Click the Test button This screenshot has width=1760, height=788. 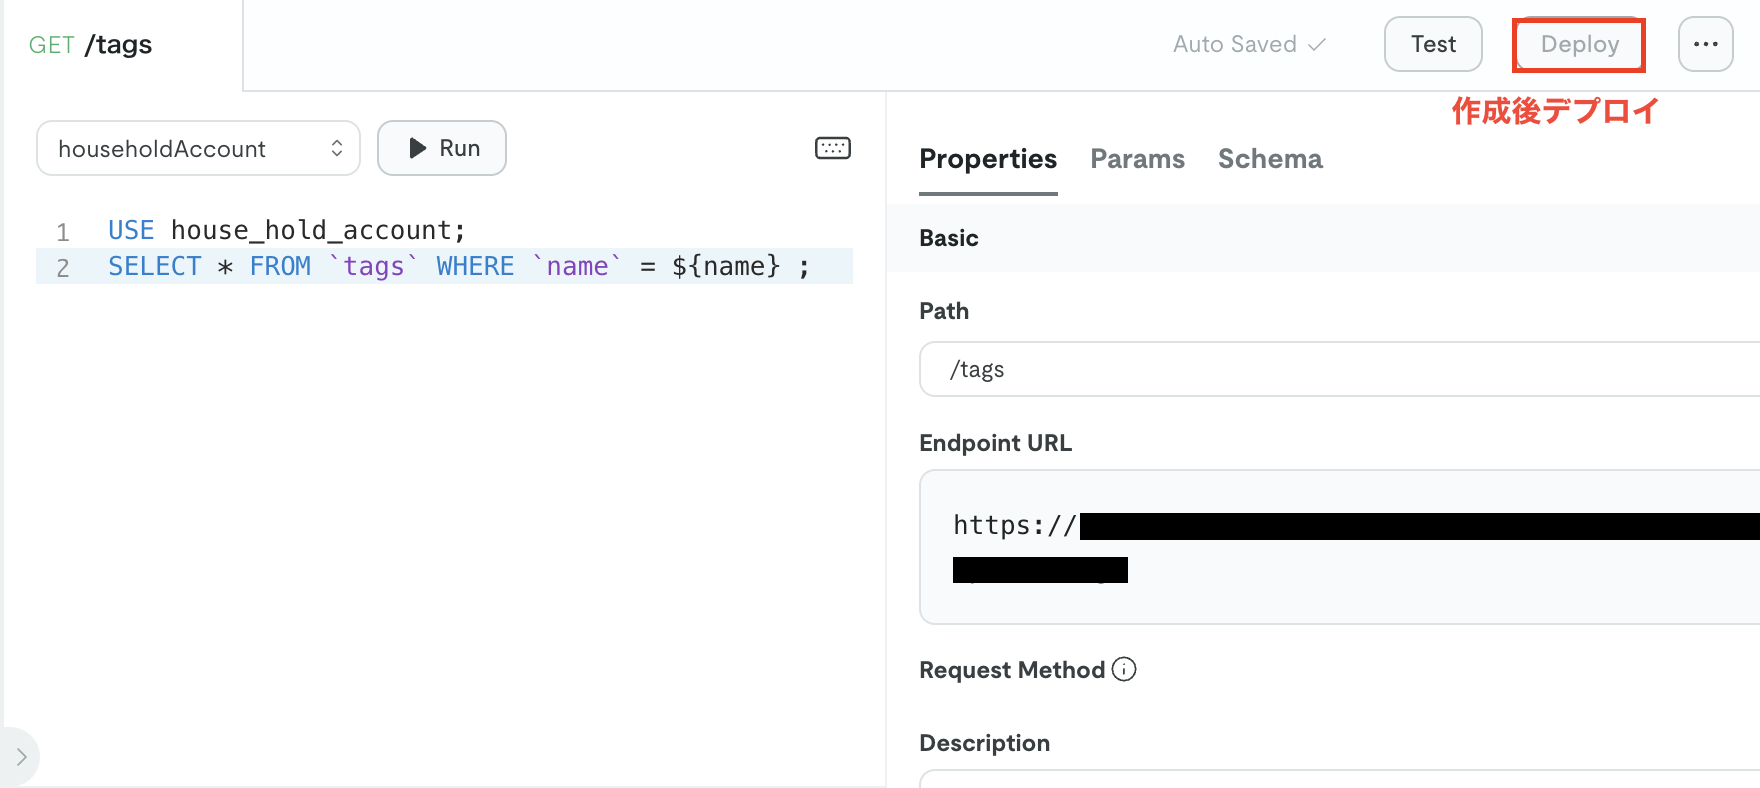pyautogui.click(x=1432, y=44)
